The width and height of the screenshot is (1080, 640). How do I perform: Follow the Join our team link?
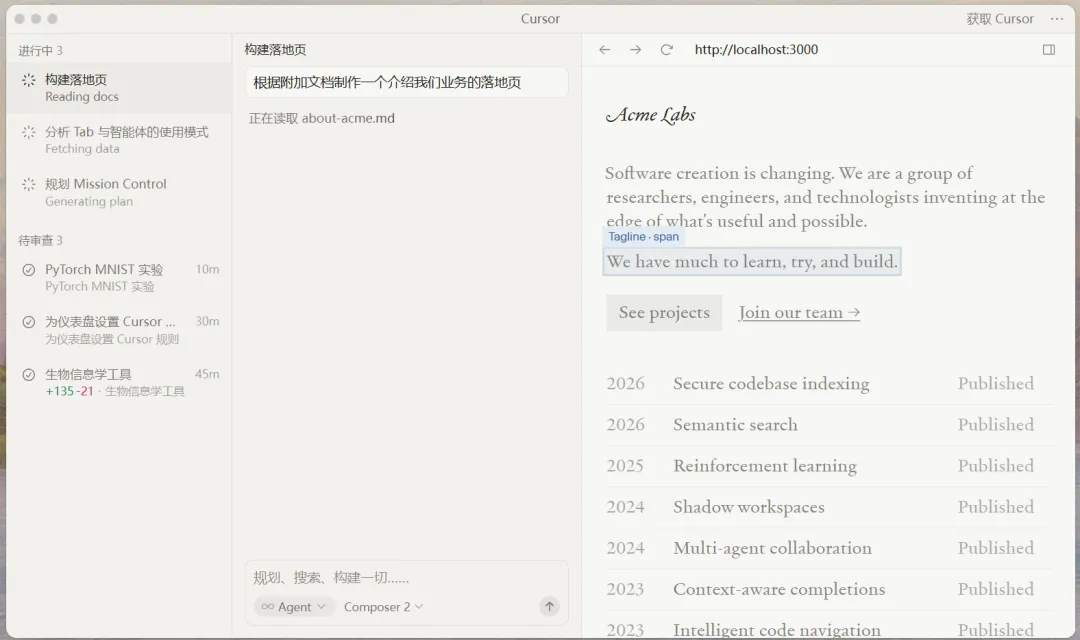click(799, 312)
